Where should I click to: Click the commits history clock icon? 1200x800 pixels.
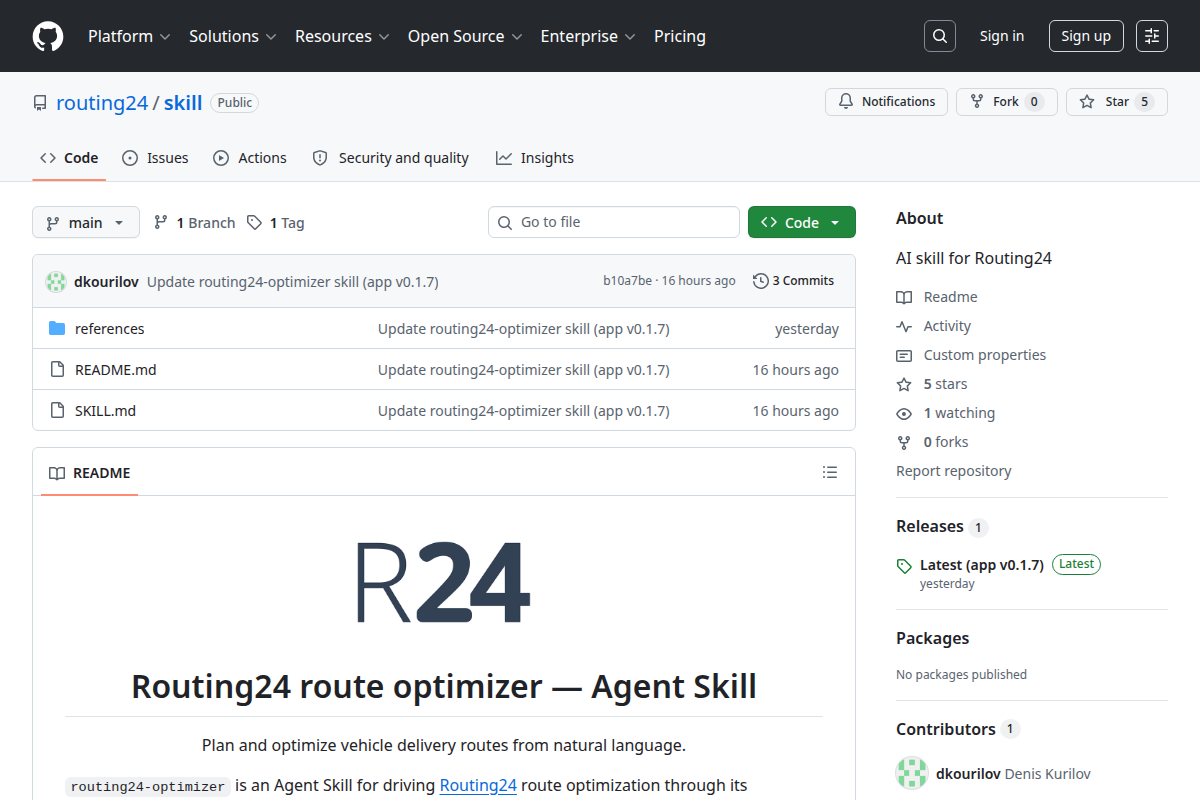[761, 281]
